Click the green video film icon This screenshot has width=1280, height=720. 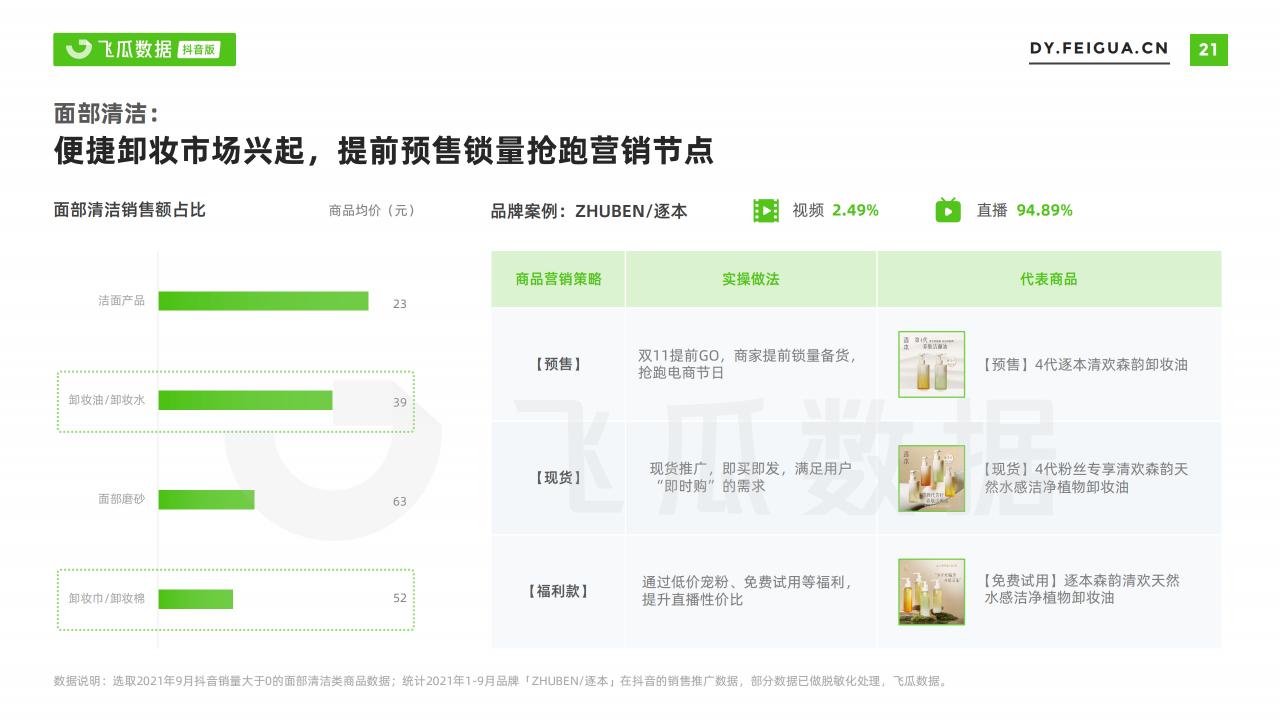point(766,210)
